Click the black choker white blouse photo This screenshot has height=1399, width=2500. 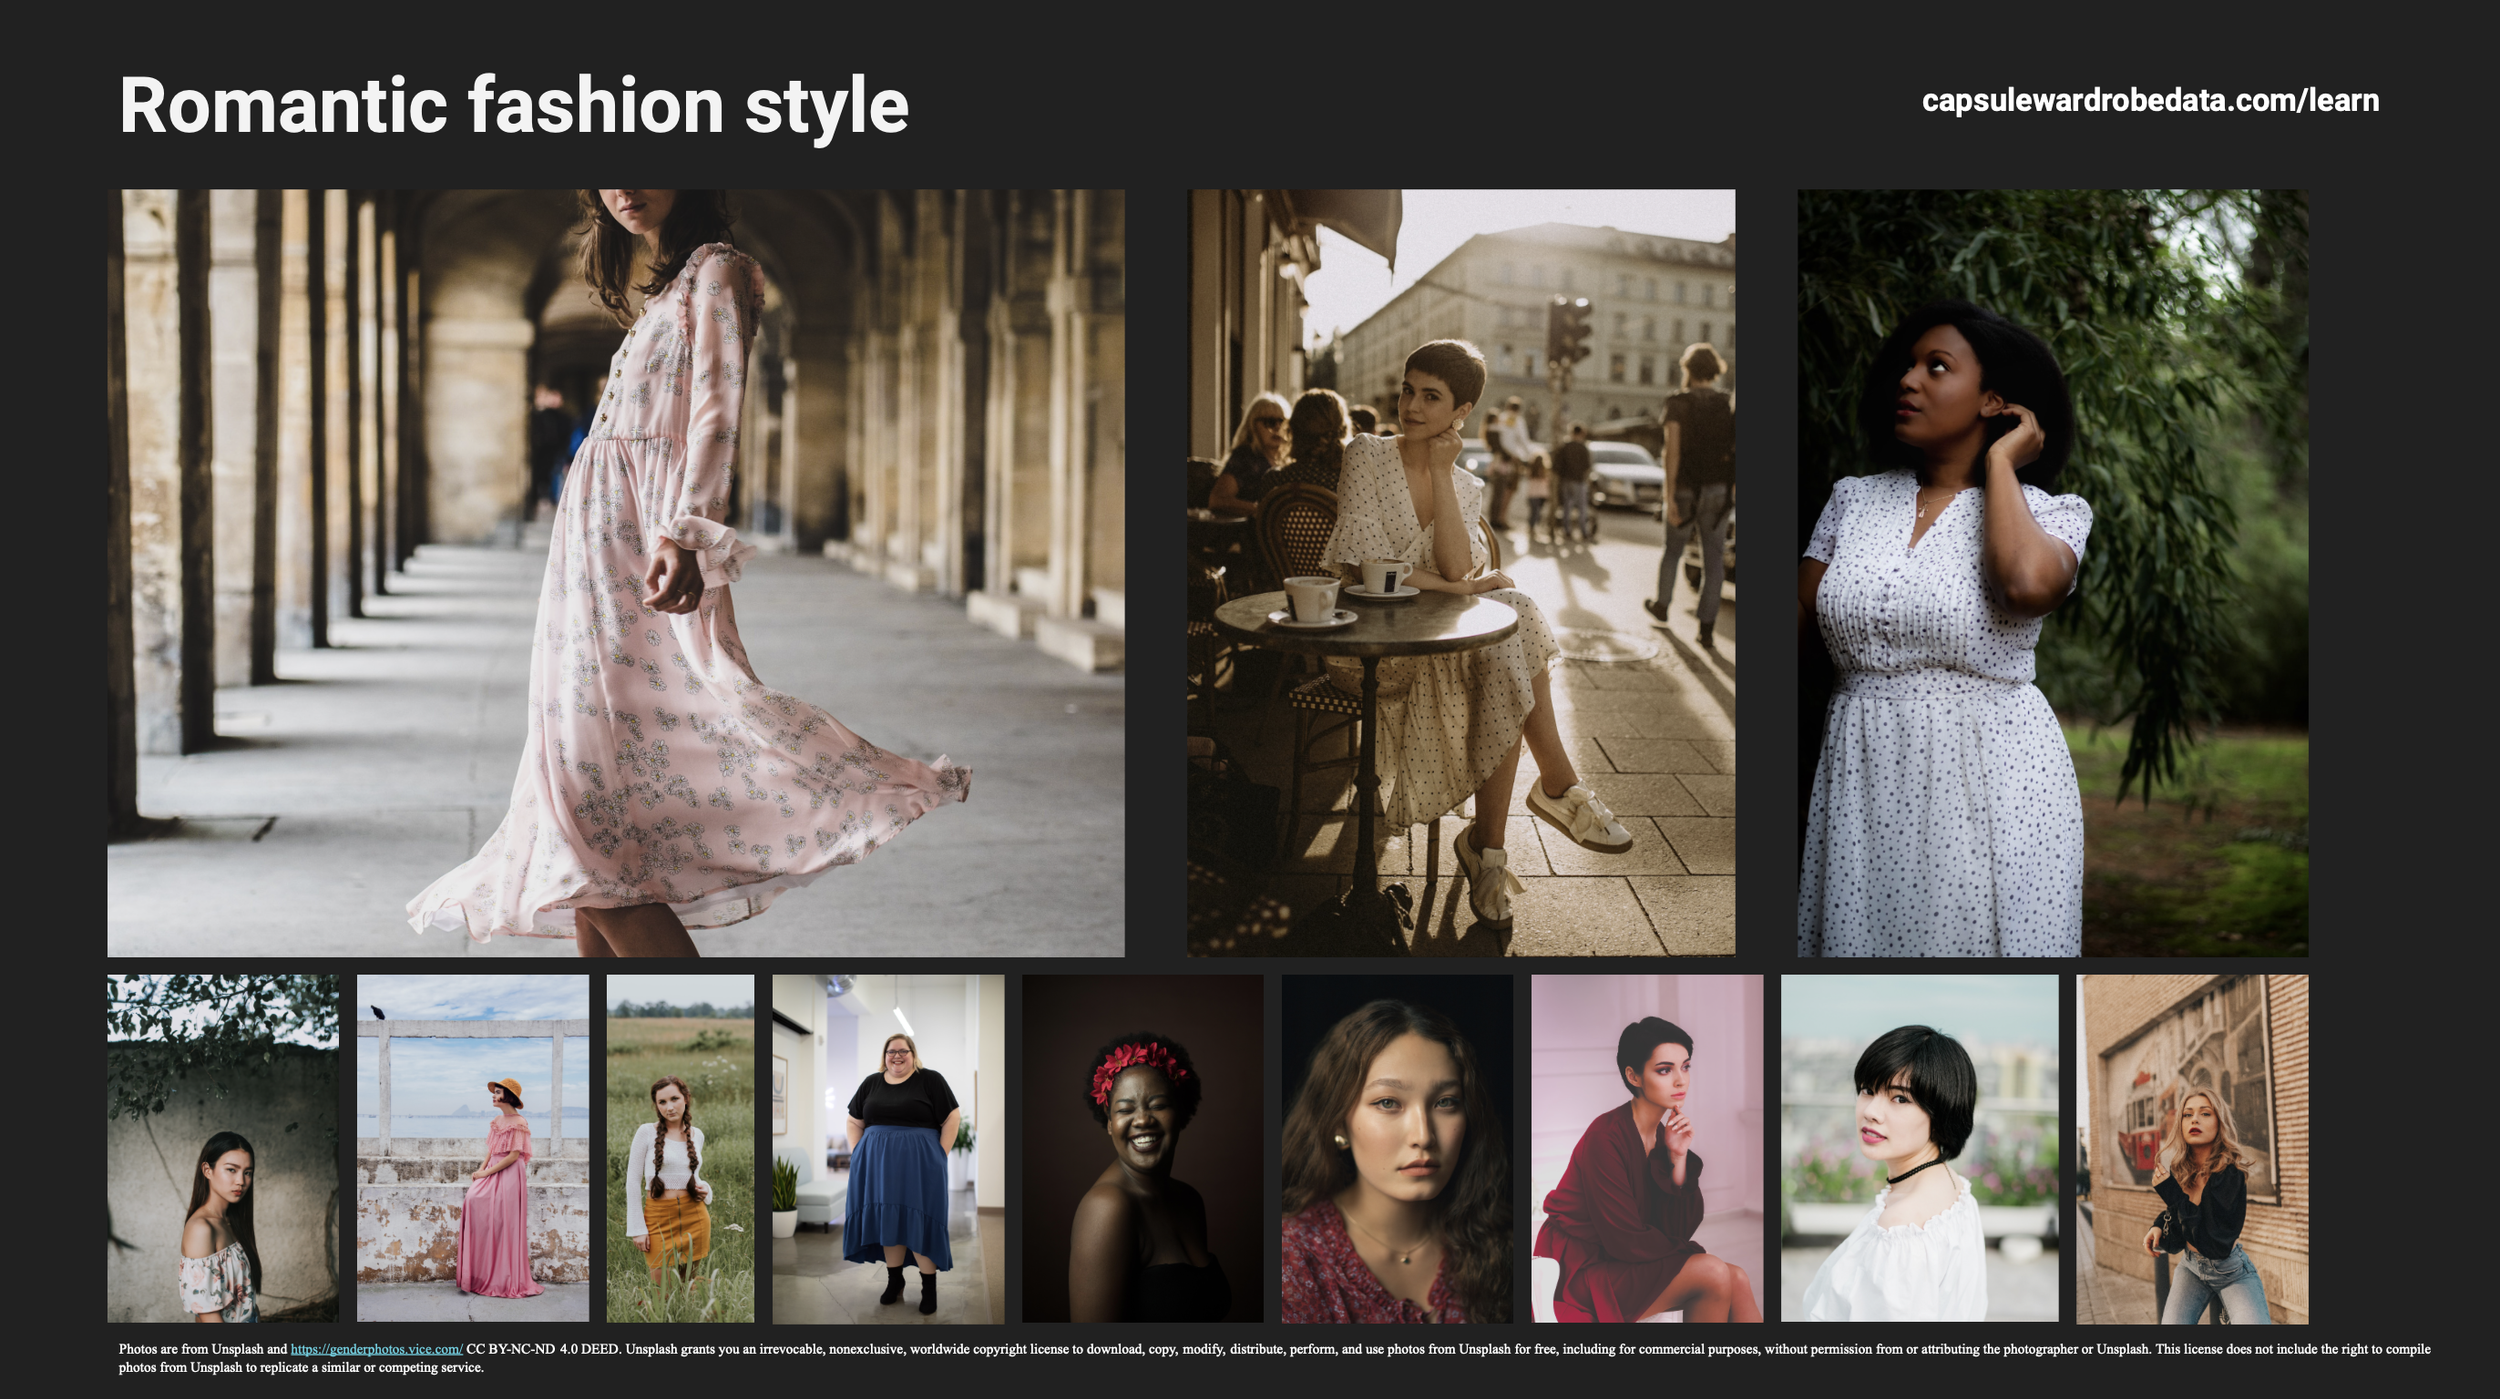point(1918,1148)
